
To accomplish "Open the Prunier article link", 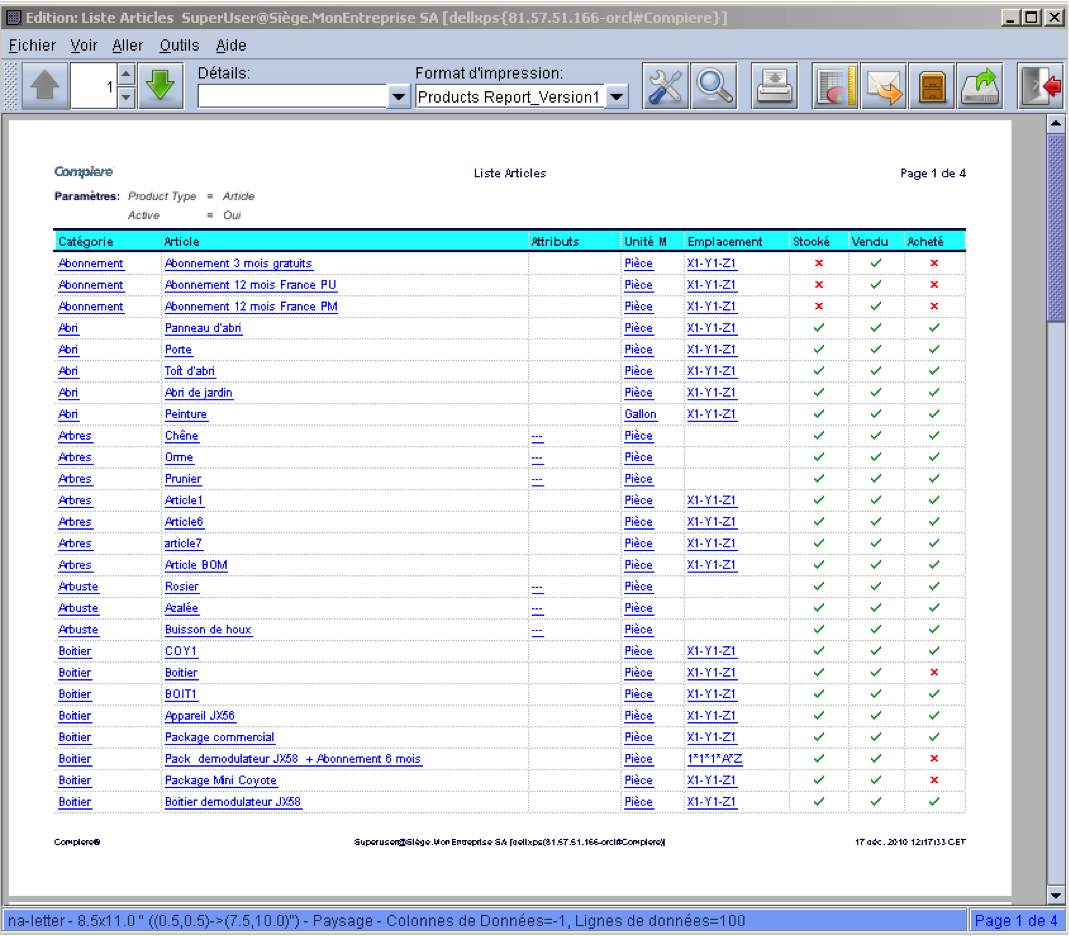I will pos(183,479).
